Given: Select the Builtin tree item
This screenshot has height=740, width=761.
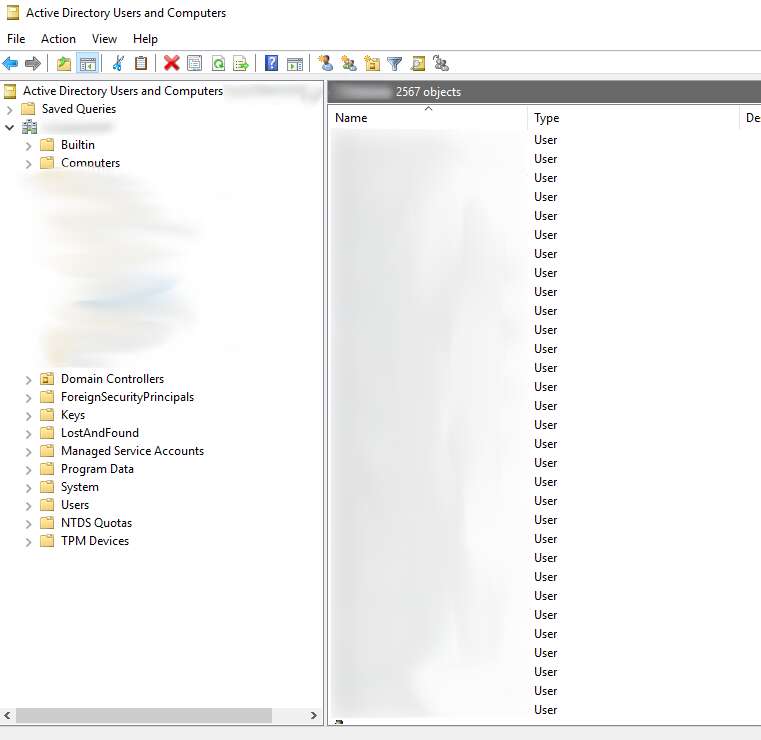Looking at the screenshot, I should pyautogui.click(x=78, y=145).
